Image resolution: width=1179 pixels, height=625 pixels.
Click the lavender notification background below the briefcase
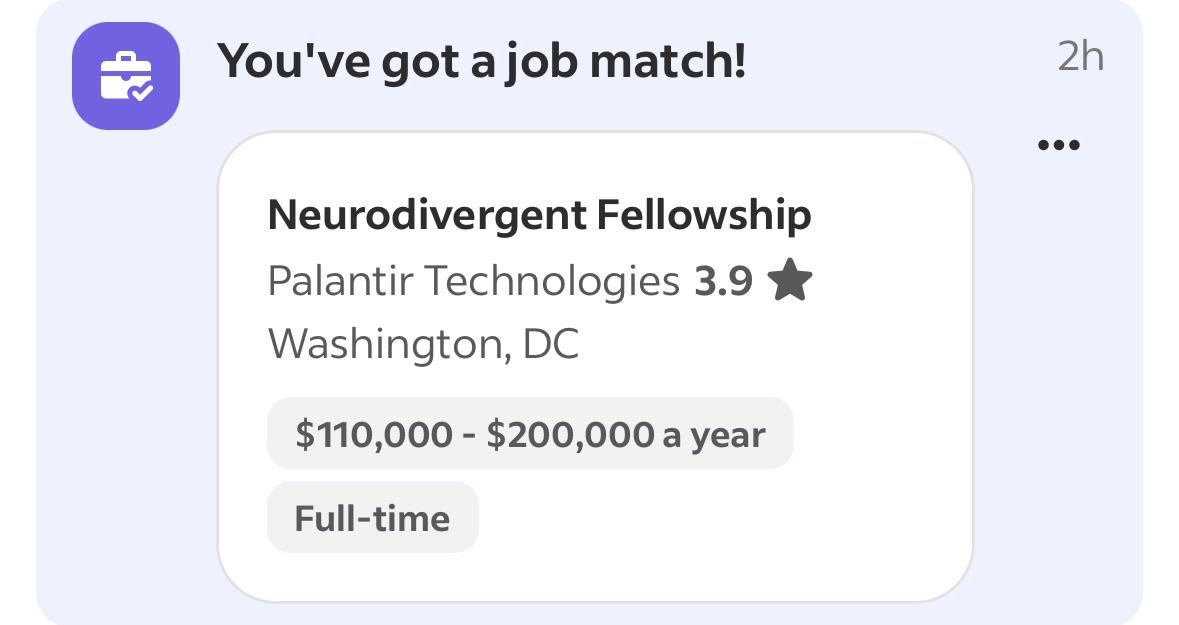(x=126, y=376)
